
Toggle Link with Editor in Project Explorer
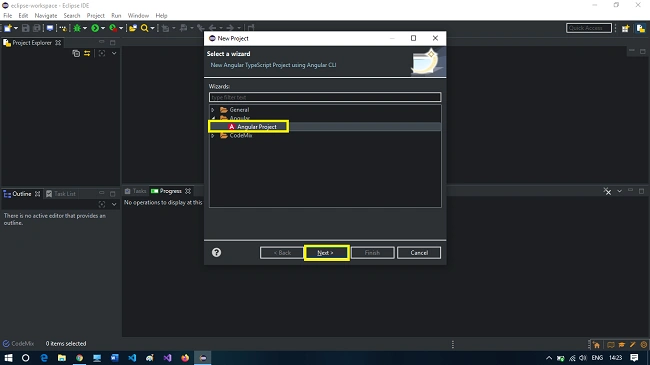(x=87, y=53)
